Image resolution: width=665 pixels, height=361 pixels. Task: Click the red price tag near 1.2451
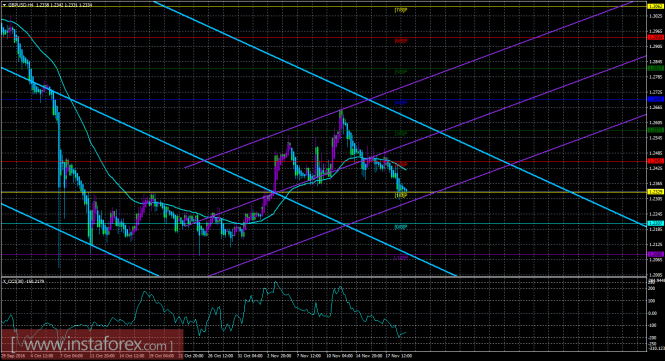pyautogui.click(x=656, y=161)
